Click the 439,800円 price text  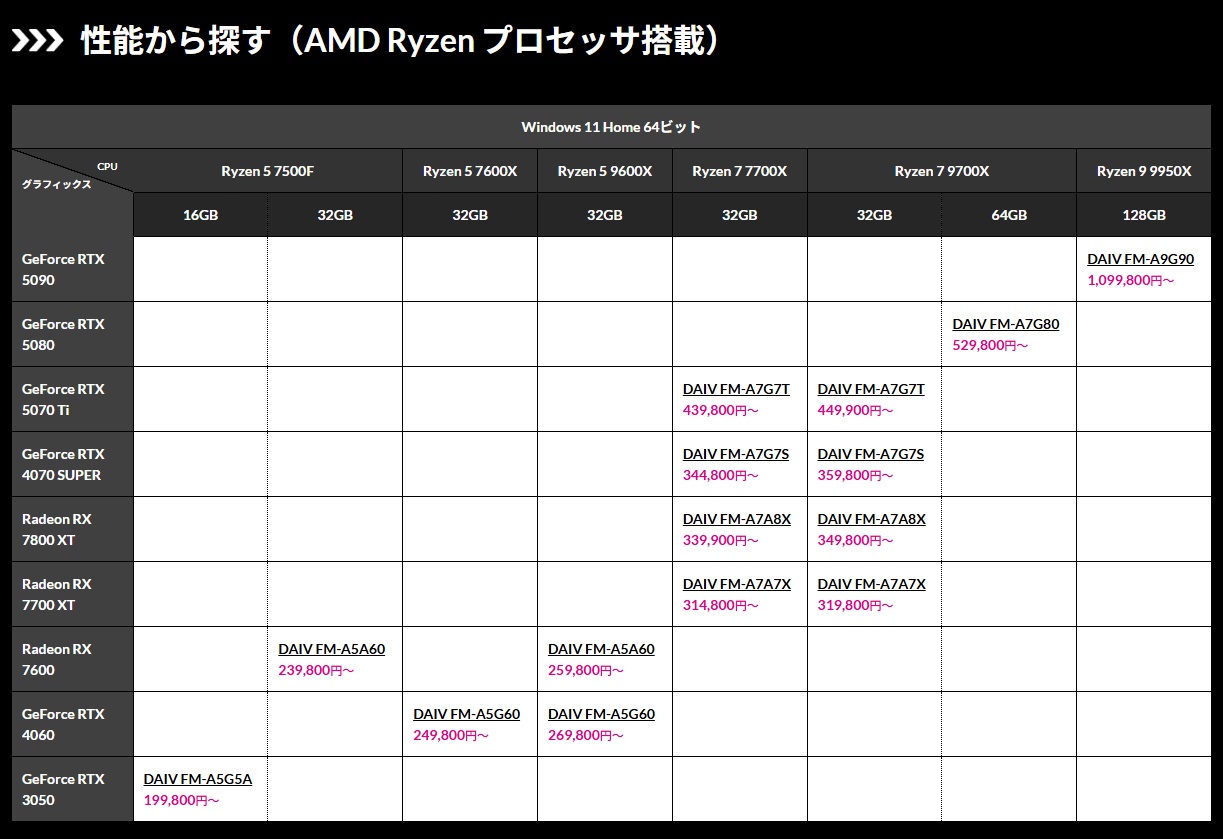point(721,411)
